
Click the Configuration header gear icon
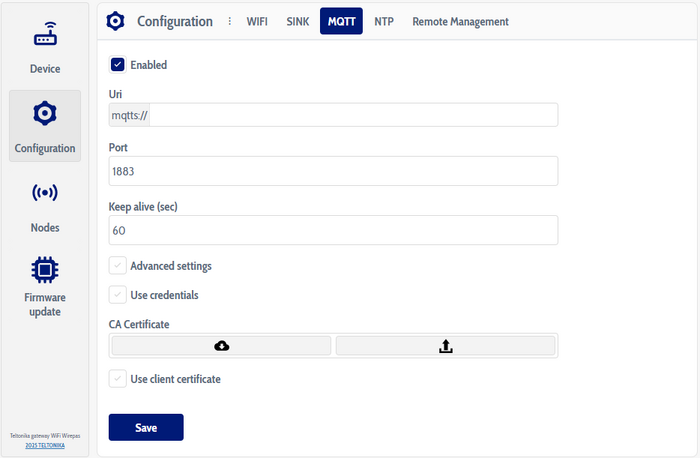pyautogui.click(x=116, y=21)
